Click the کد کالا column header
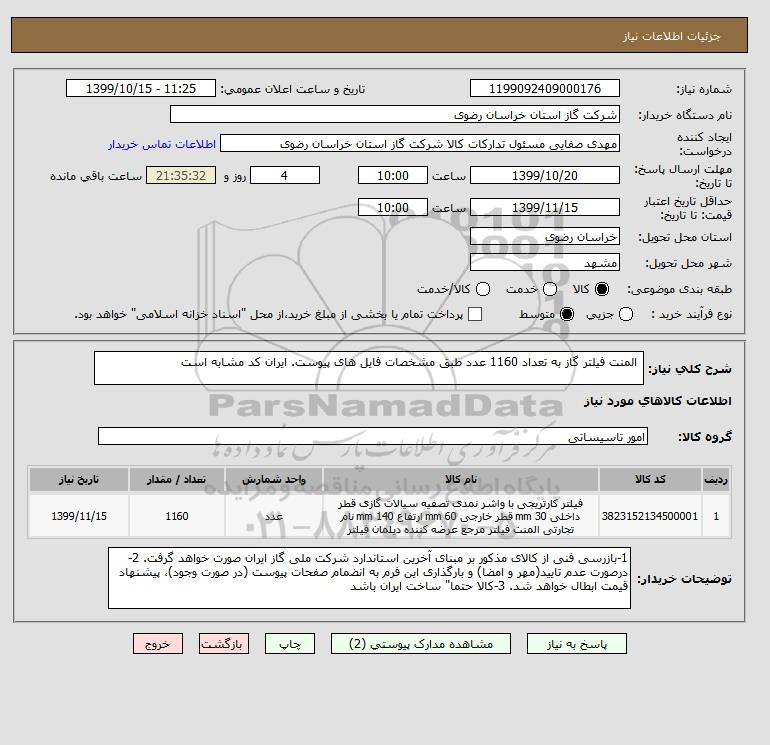770x745 pixels. click(x=650, y=479)
